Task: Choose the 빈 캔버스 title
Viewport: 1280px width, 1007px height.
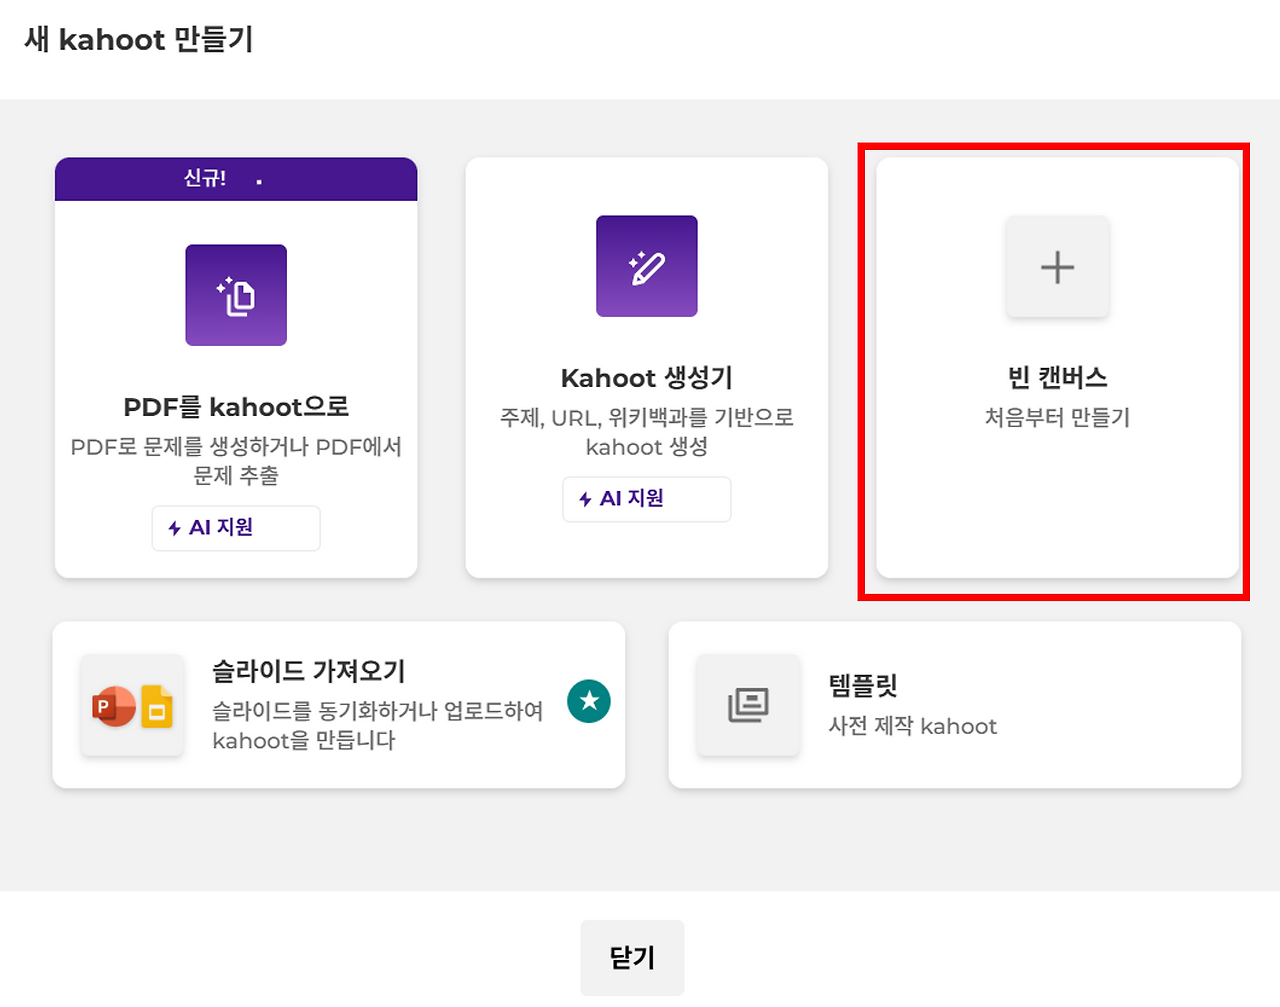Action: tap(1058, 378)
